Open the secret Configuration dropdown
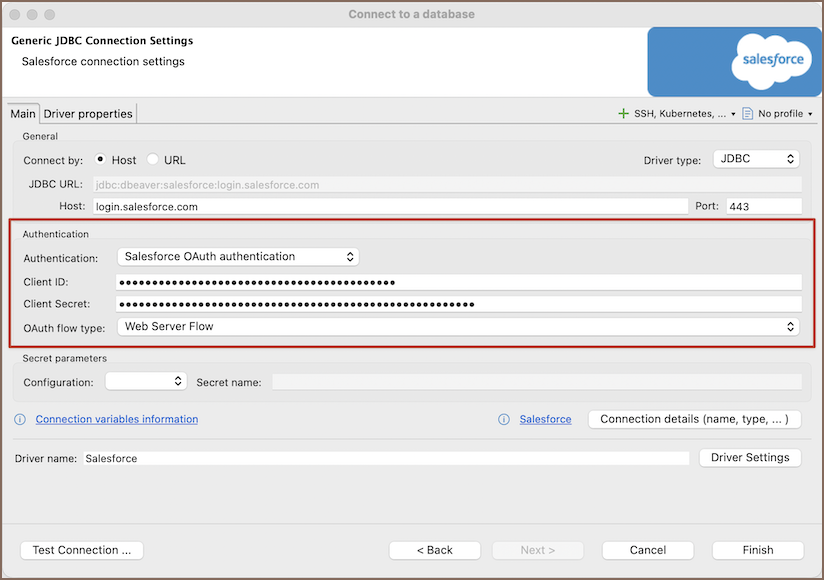This screenshot has height=580, width=824. point(146,381)
